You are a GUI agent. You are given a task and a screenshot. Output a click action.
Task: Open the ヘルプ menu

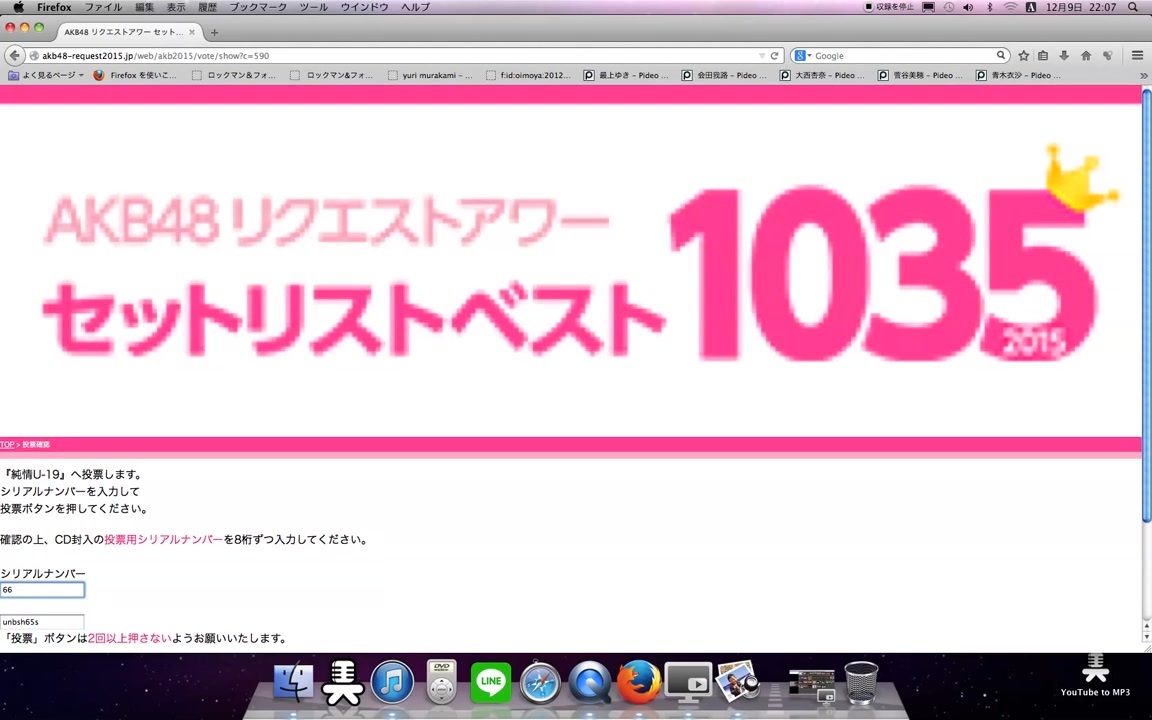415,7
